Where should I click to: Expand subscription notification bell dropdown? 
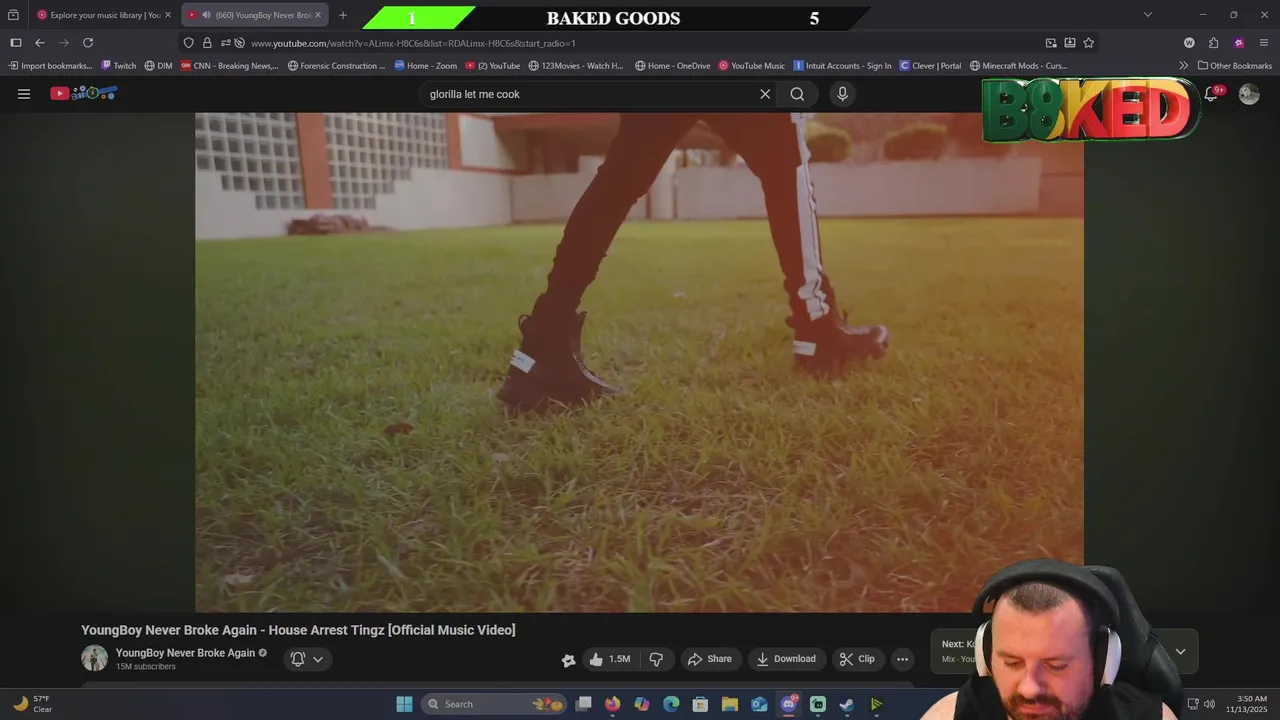307,659
